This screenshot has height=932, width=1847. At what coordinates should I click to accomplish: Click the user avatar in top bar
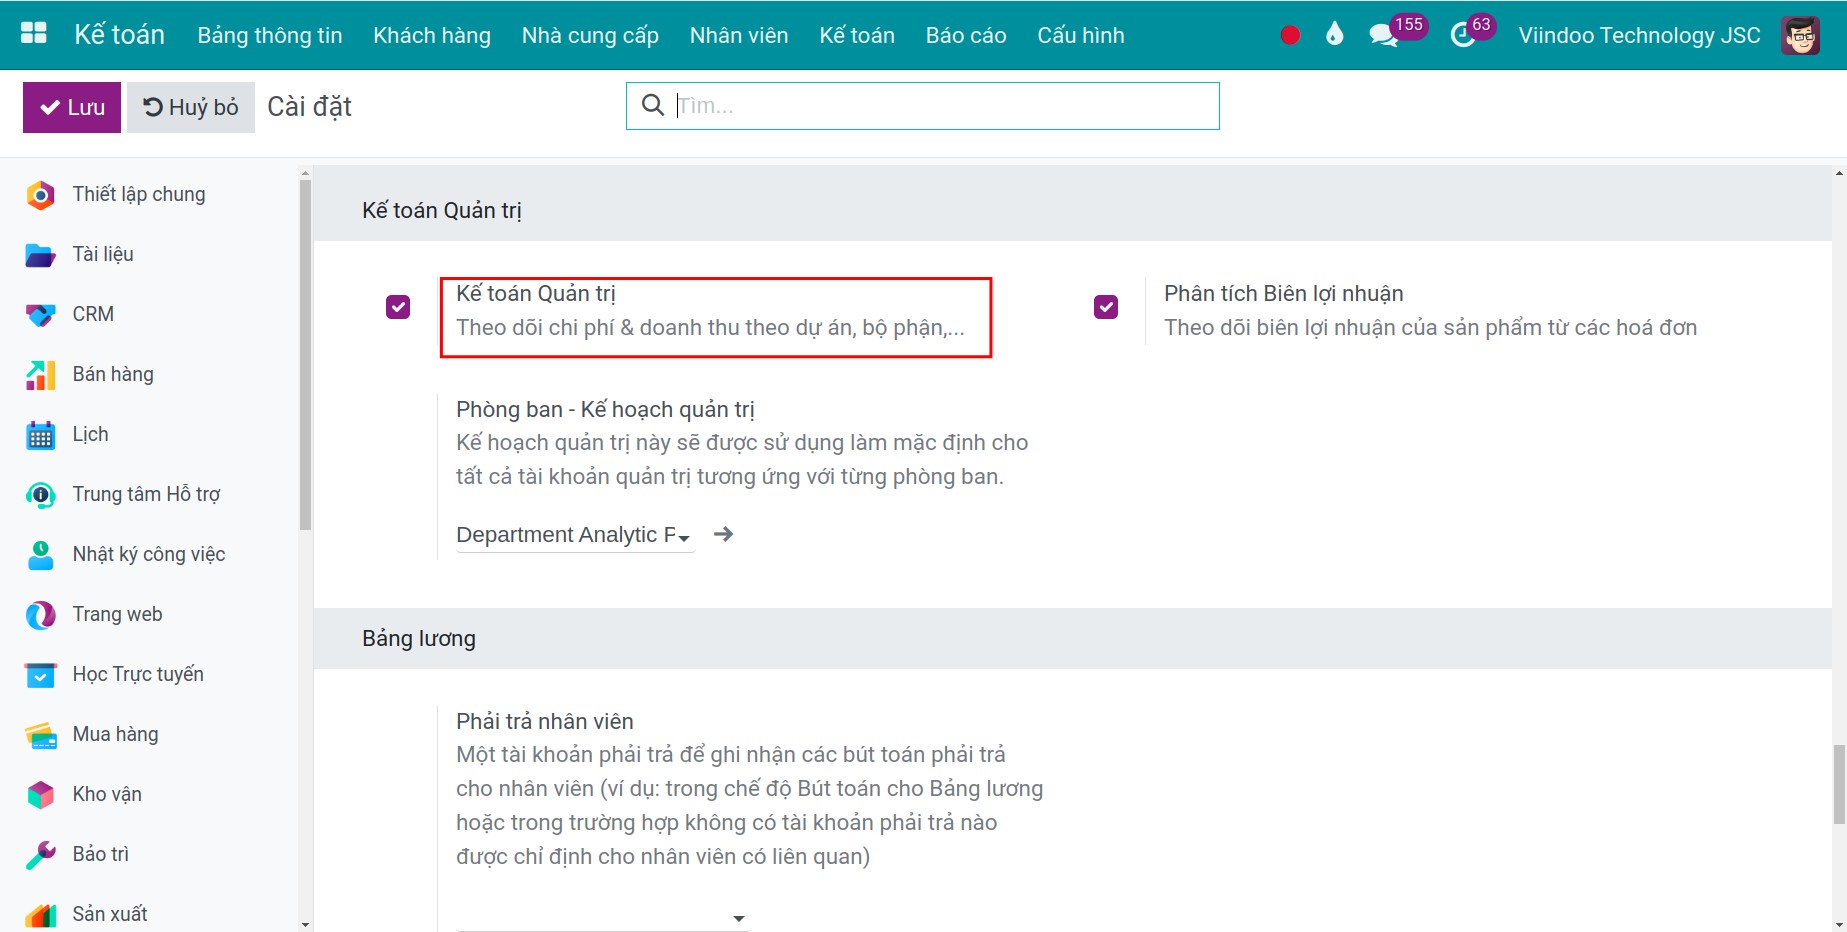click(1800, 35)
